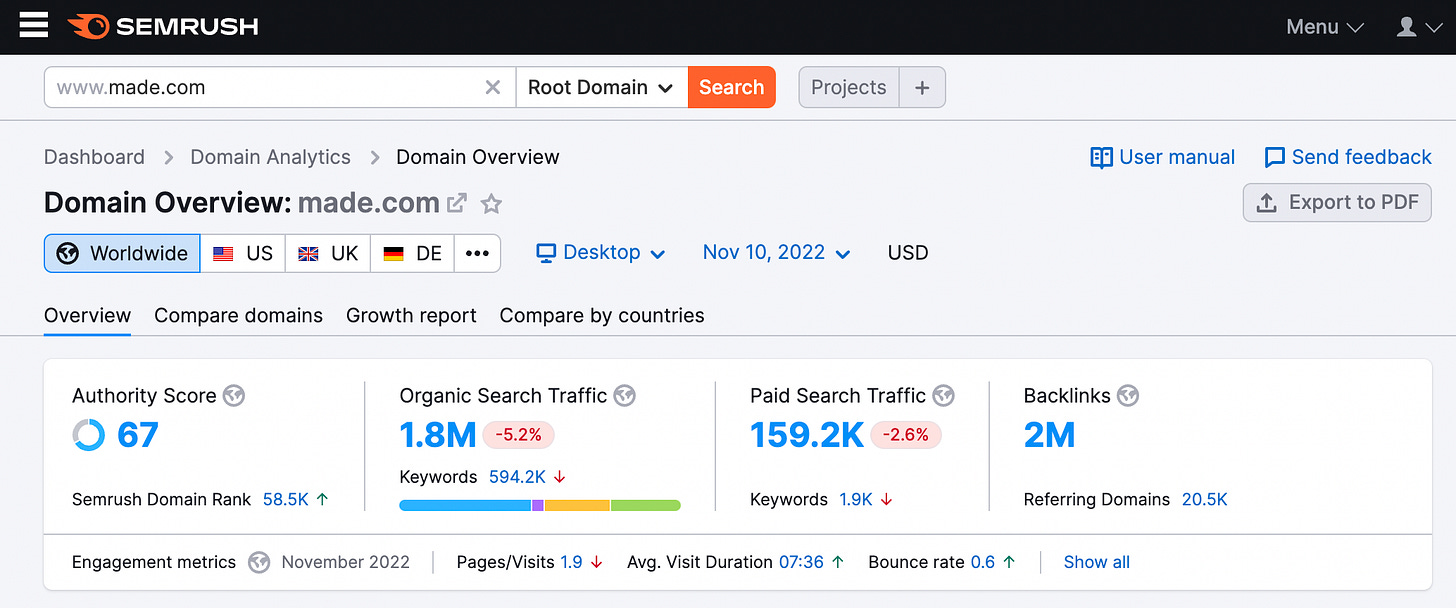Open the hamburger navigation menu
The height and width of the screenshot is (608, 1456).
(x=34, y=26)
